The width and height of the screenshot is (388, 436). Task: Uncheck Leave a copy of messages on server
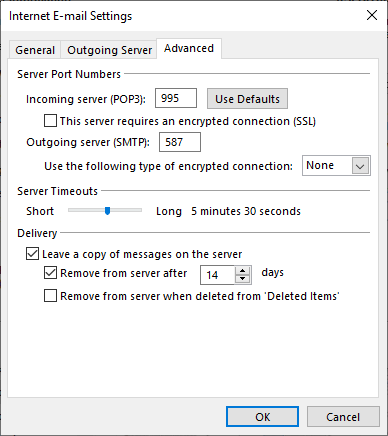click(x=32, y=254)
